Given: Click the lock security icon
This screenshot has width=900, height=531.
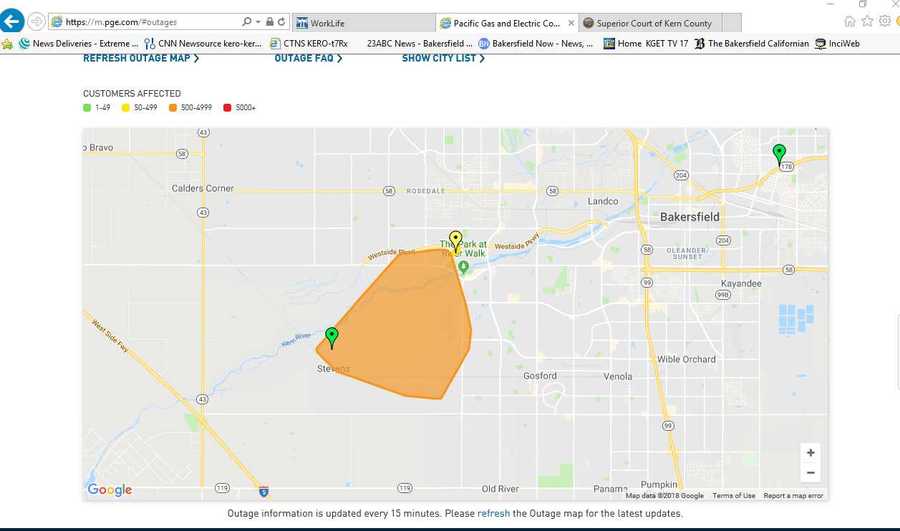Looking at the screenshot, I should 269,22.
